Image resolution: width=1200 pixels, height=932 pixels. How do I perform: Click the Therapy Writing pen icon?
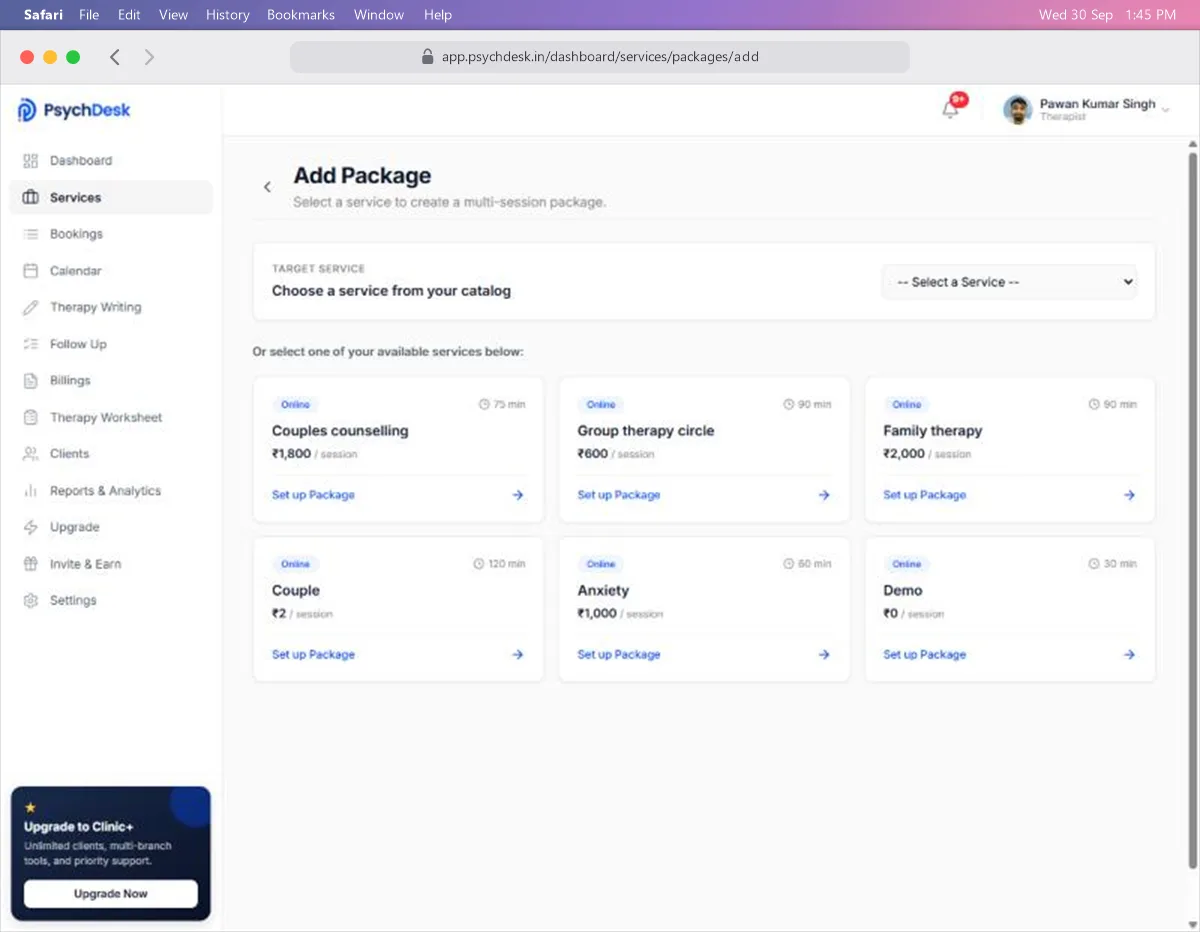pos(30,308)
